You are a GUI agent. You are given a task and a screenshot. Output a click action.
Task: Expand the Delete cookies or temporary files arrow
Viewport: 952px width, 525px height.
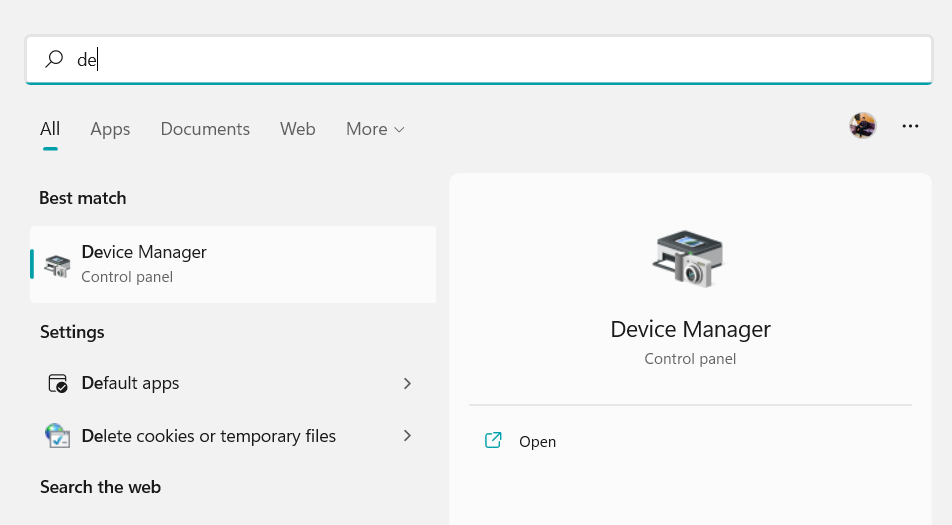click(x=407, y=436)
